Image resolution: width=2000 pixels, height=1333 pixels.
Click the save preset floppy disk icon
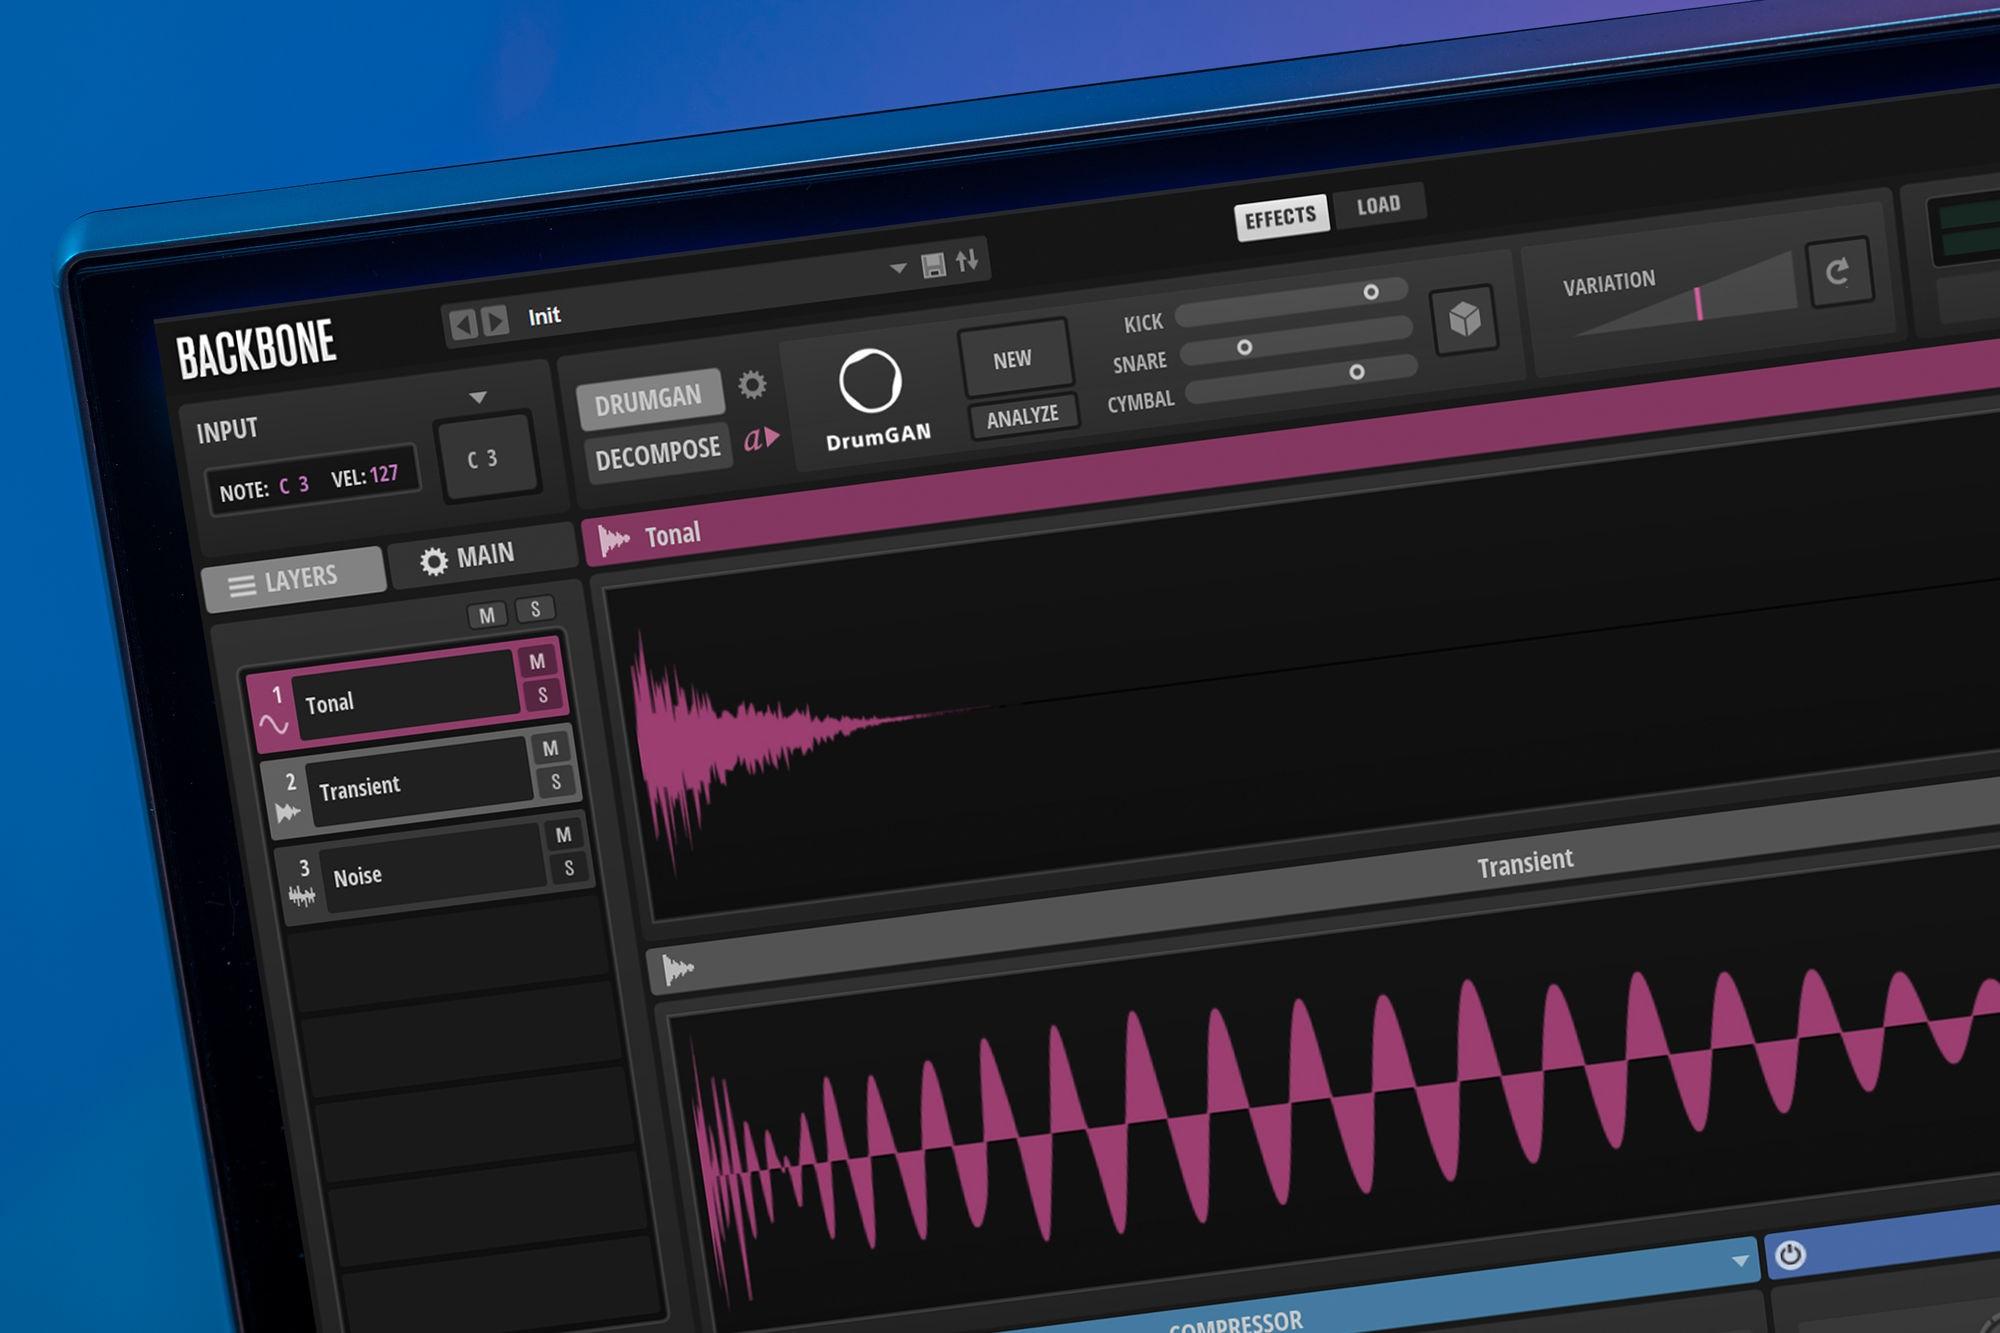pyautogui.click(x=933, y=265)
